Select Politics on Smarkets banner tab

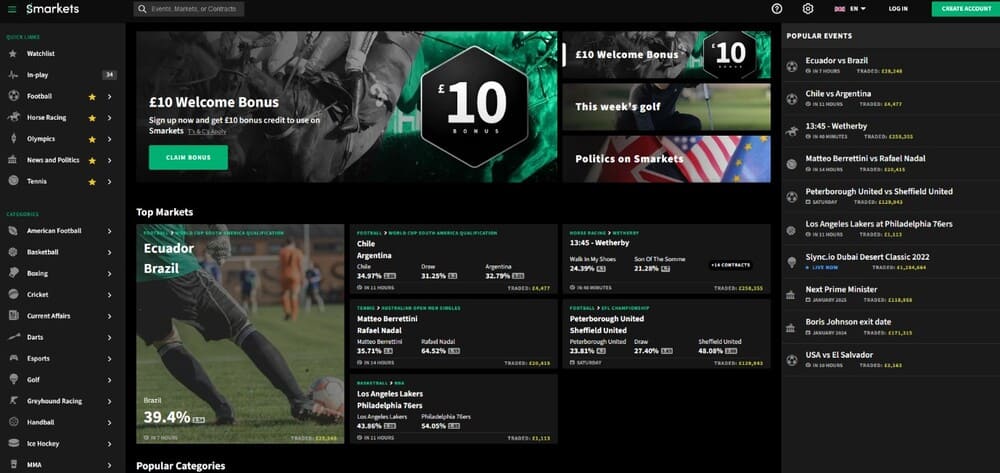(666, 159)
